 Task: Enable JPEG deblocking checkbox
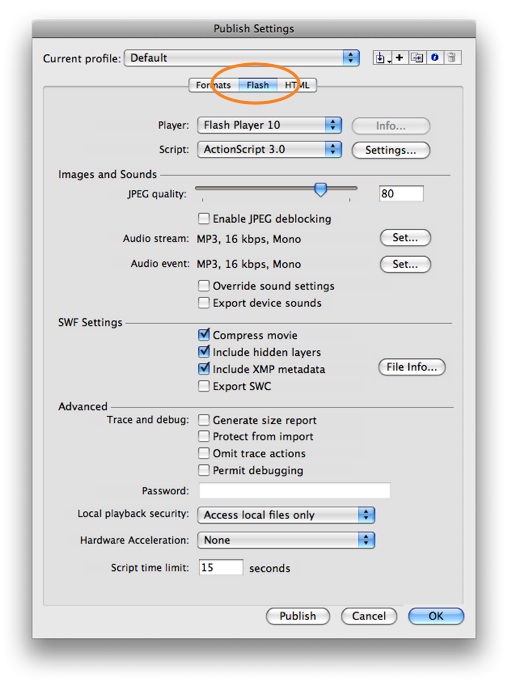(203, 218)
